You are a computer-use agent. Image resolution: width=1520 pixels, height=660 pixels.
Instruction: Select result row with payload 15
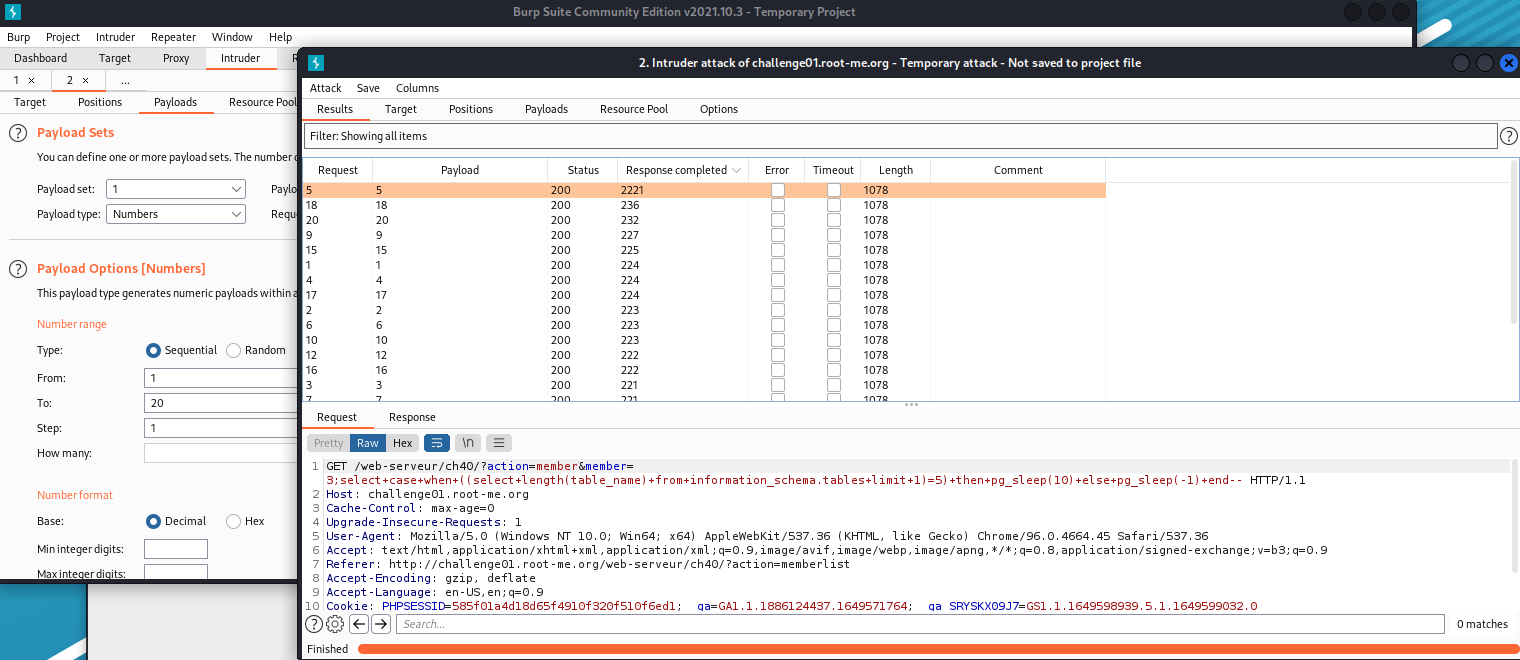705,250
